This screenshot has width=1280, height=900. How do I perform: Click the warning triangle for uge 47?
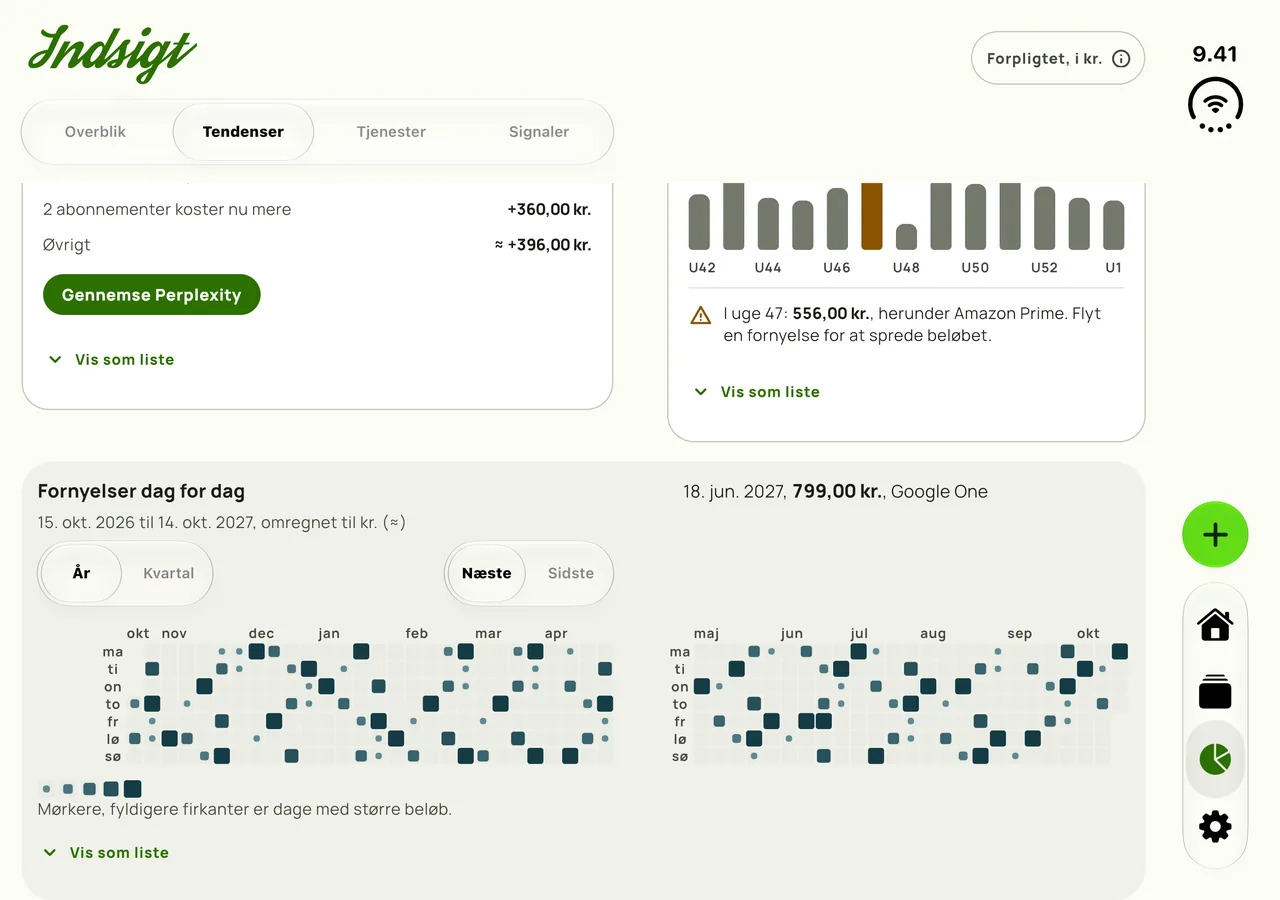701,315
